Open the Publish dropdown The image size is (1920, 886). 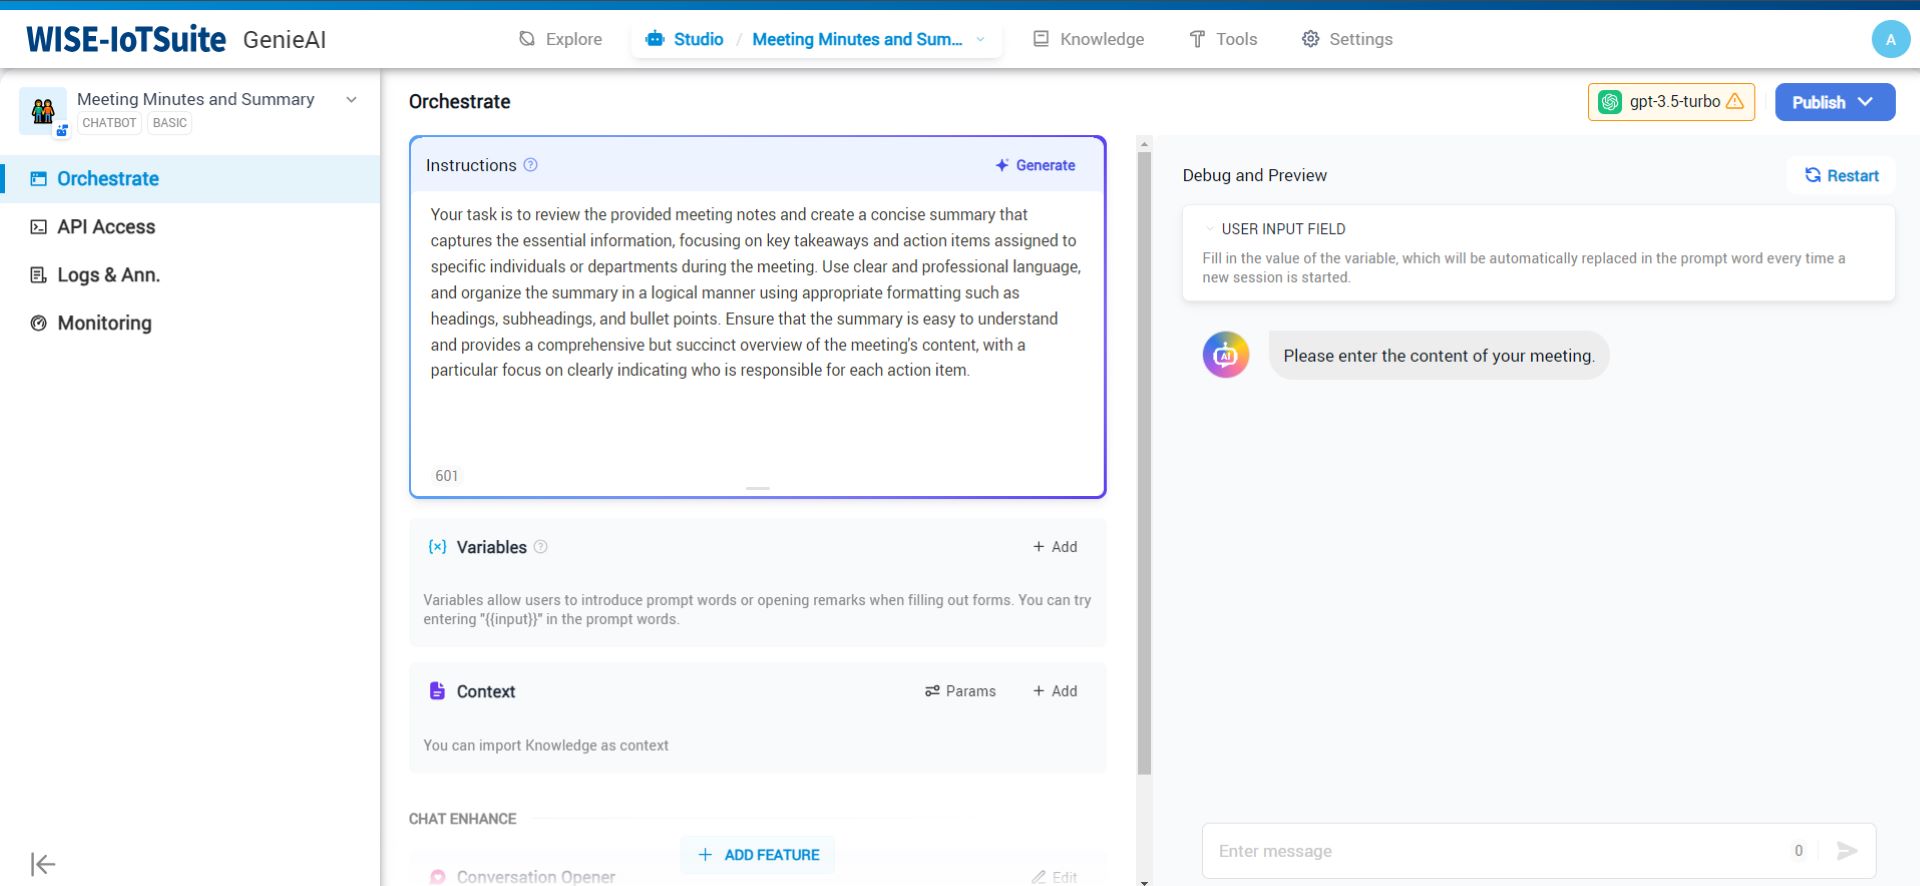pos(1835,102)
